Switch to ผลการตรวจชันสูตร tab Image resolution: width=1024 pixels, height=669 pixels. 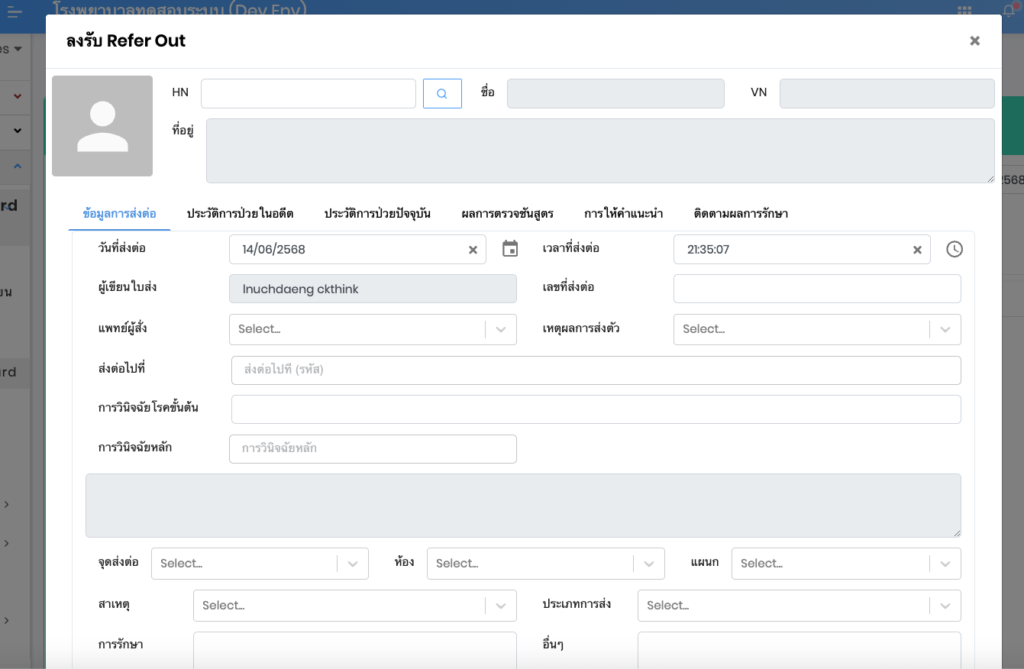(507, 214)
